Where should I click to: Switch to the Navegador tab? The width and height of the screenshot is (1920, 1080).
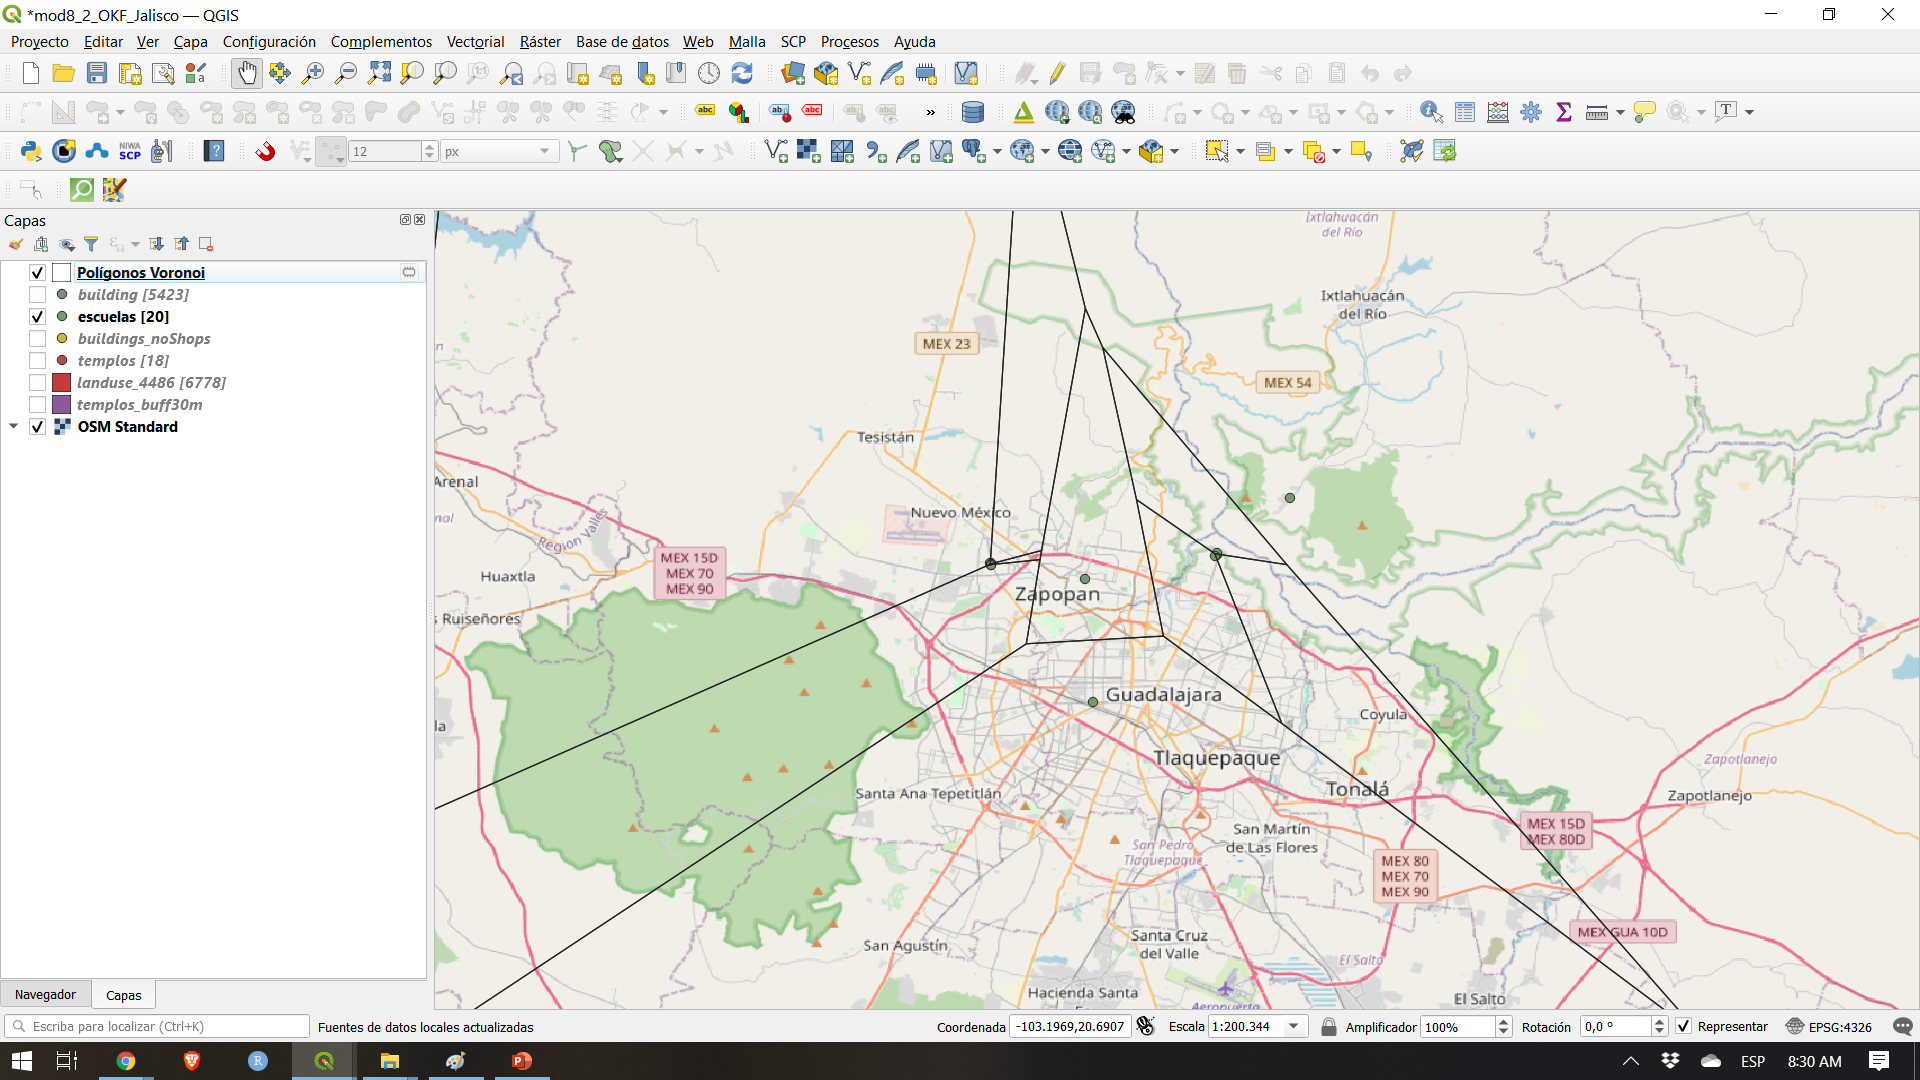(x=45, y=995)
